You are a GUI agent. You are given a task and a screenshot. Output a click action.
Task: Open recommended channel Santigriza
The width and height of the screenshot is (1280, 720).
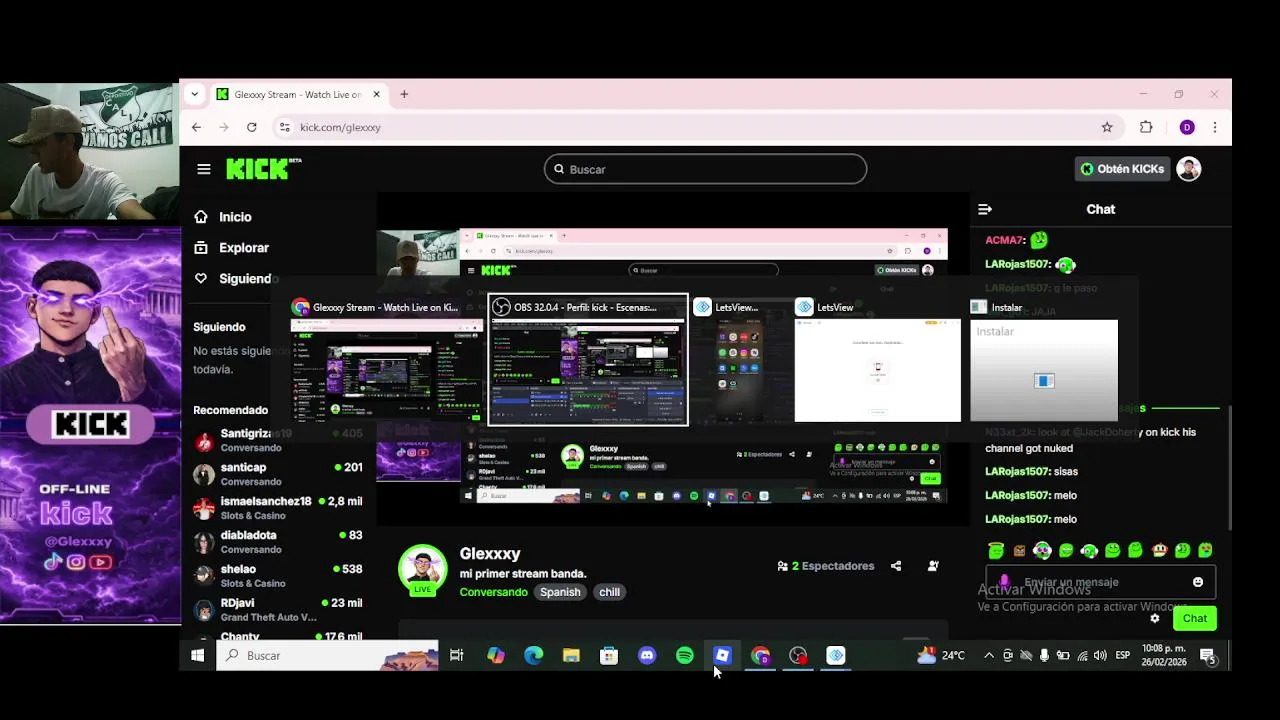click(x=278, y=440)
